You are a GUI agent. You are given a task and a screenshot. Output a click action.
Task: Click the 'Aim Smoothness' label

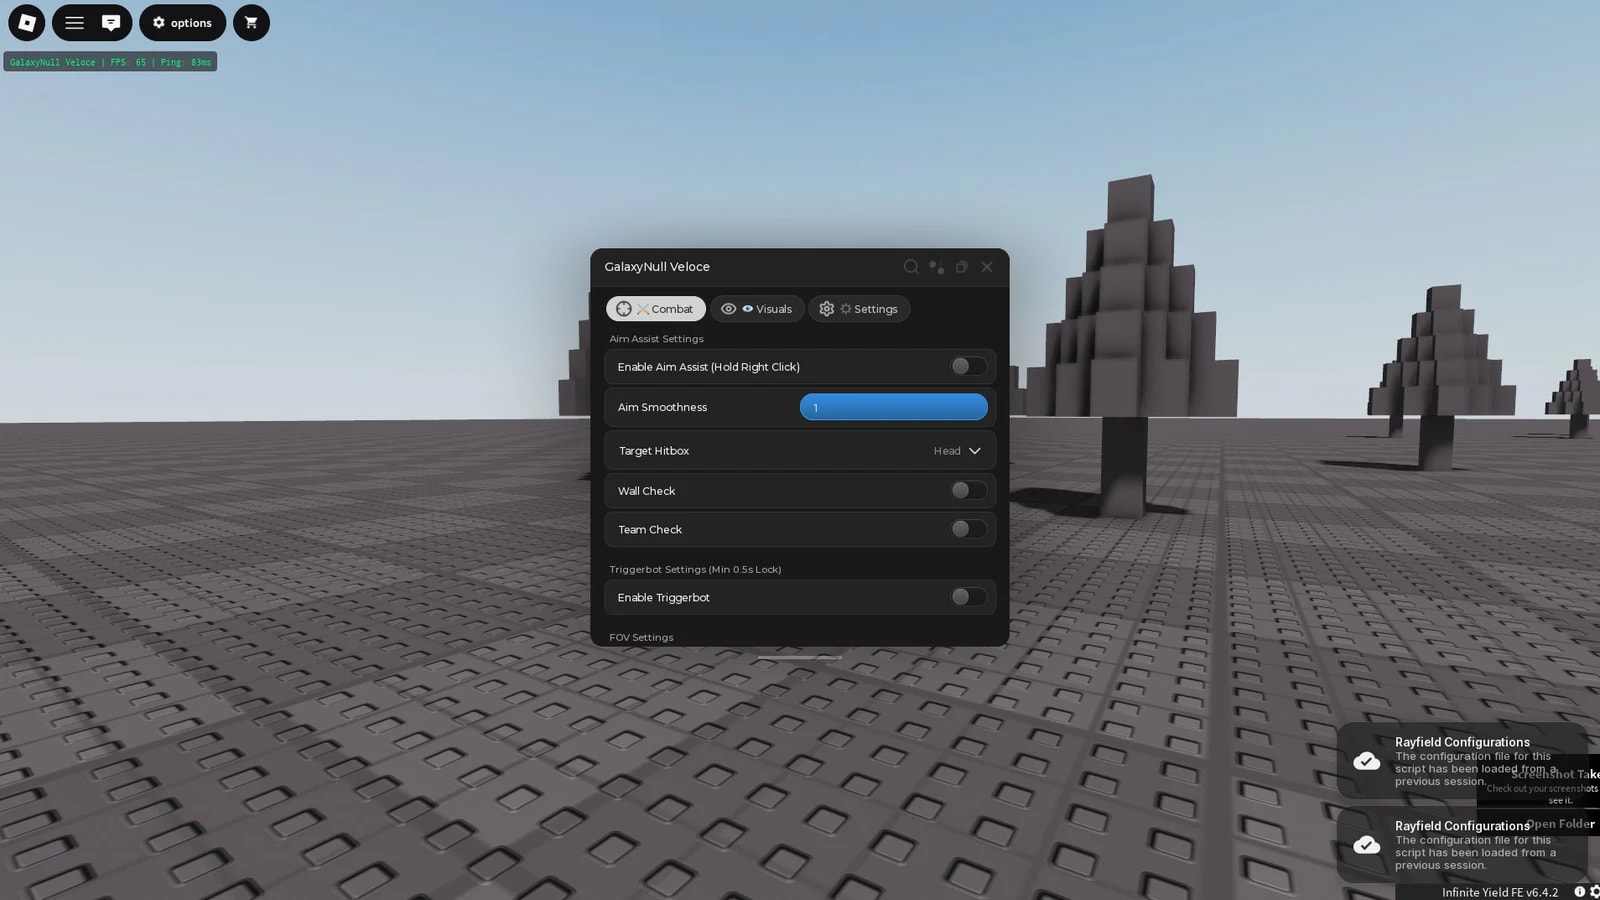[x=662, y=408]
